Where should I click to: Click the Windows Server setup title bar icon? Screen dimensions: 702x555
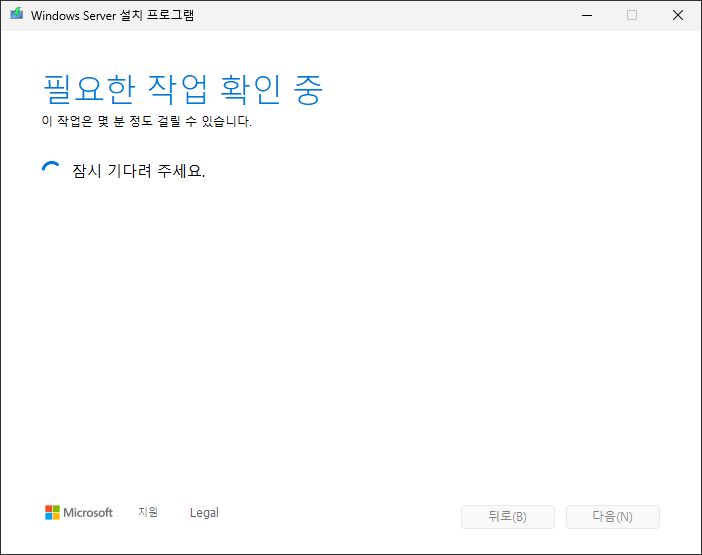17,14
